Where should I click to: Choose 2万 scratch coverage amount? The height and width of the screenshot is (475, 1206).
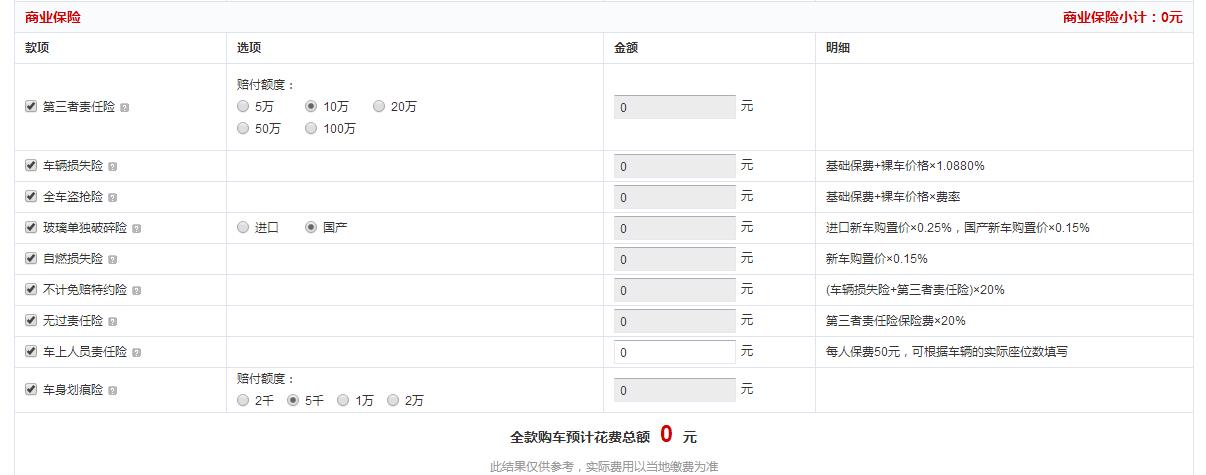(x=393, y=400)
